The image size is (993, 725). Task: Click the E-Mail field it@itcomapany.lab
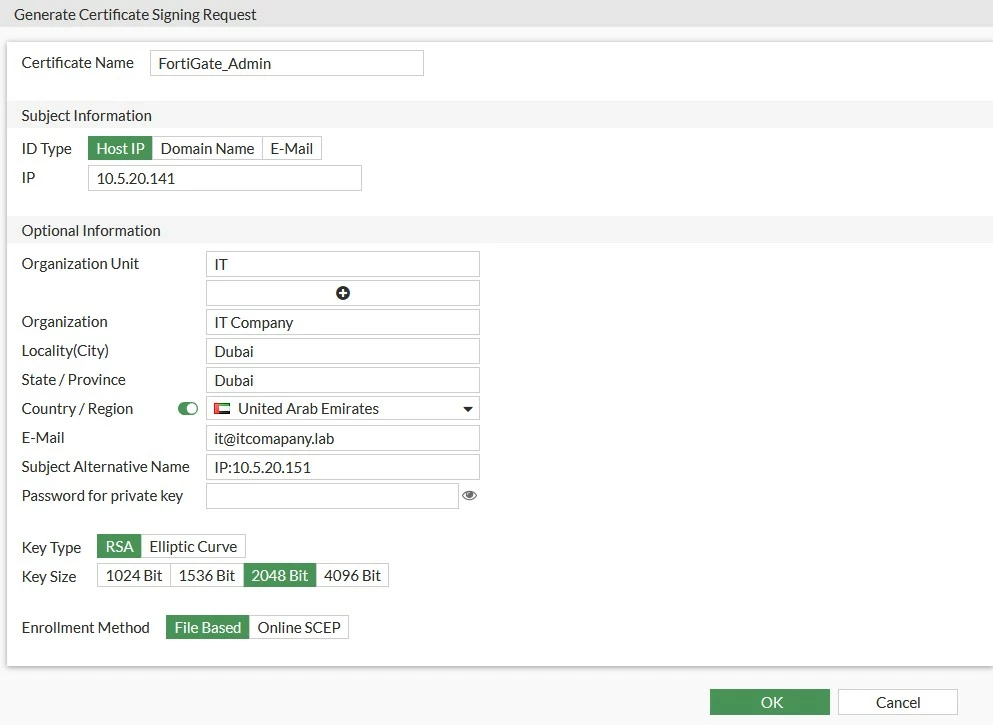(343, 438)
